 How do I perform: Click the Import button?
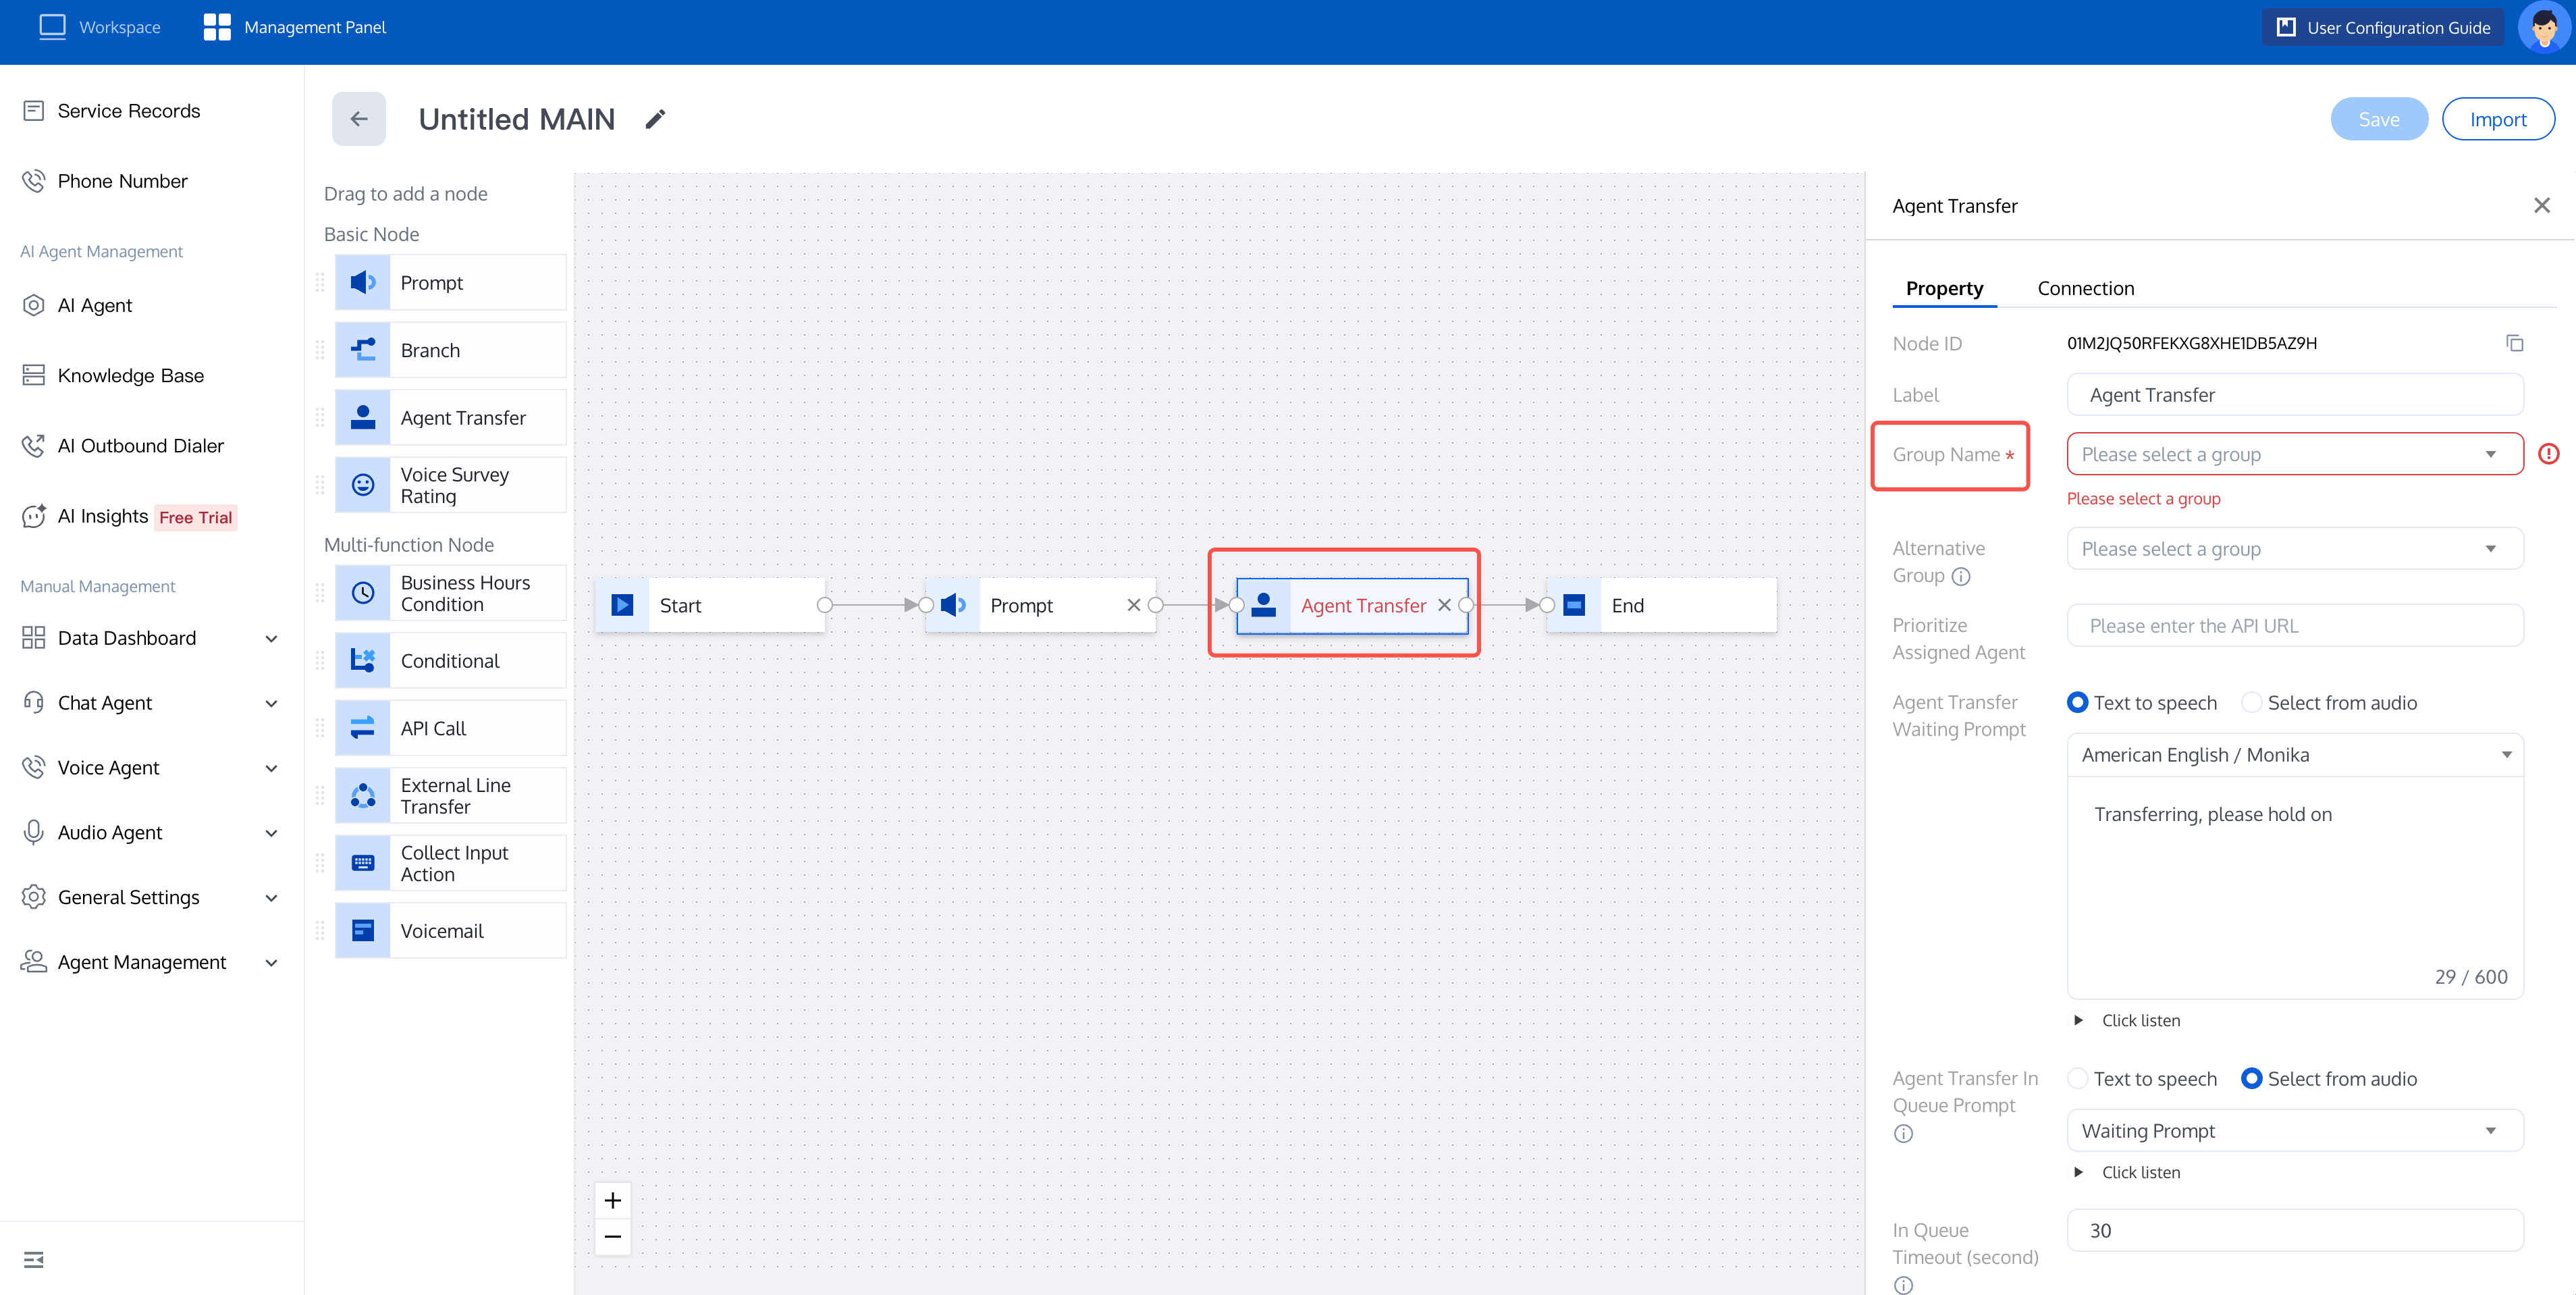[x=2498, y=119]
